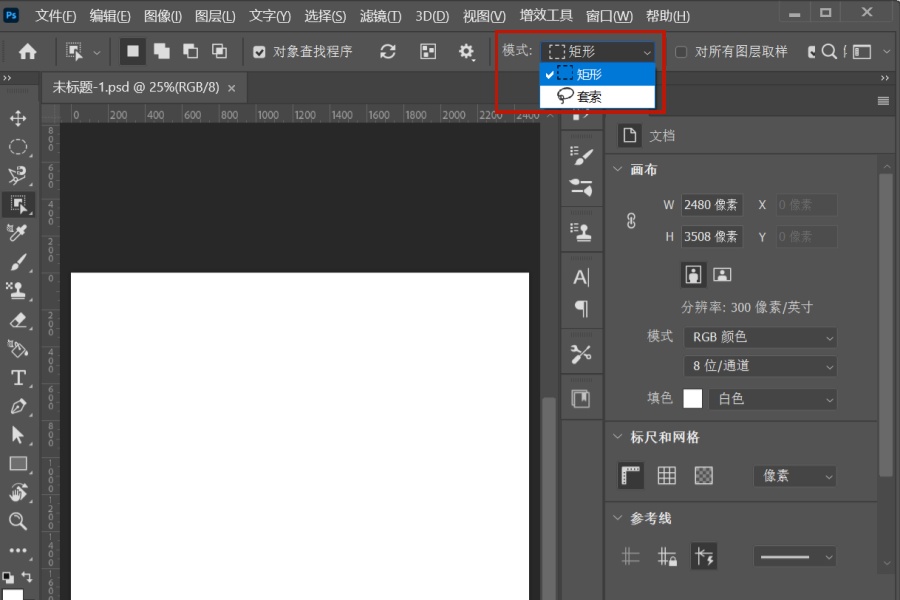
Task: Choose Intersect with selection mode
Action: tap(219, 51)
